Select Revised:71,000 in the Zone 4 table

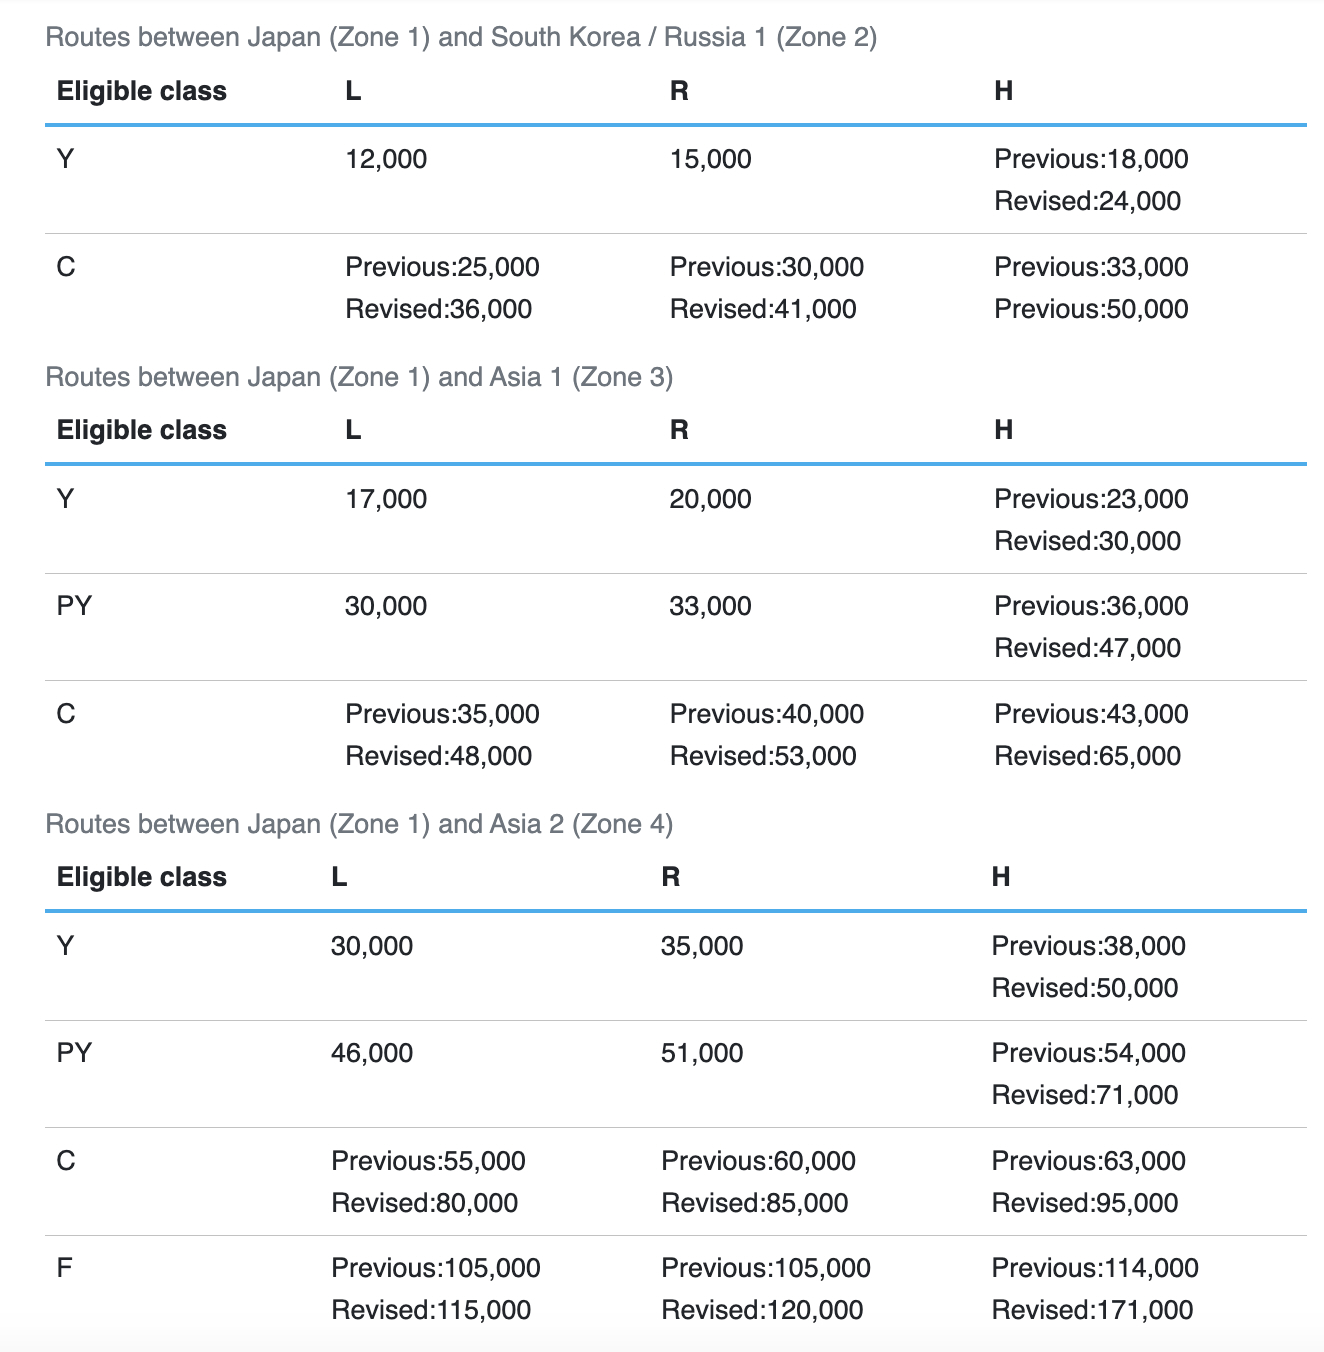coord(1085,1095)
